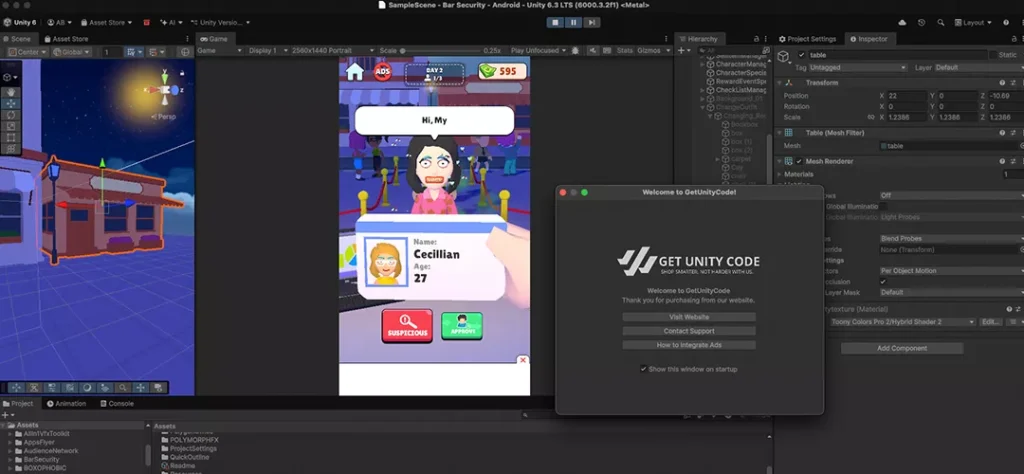
Task: Click the home icon in the game
Action: coord(354,71)
